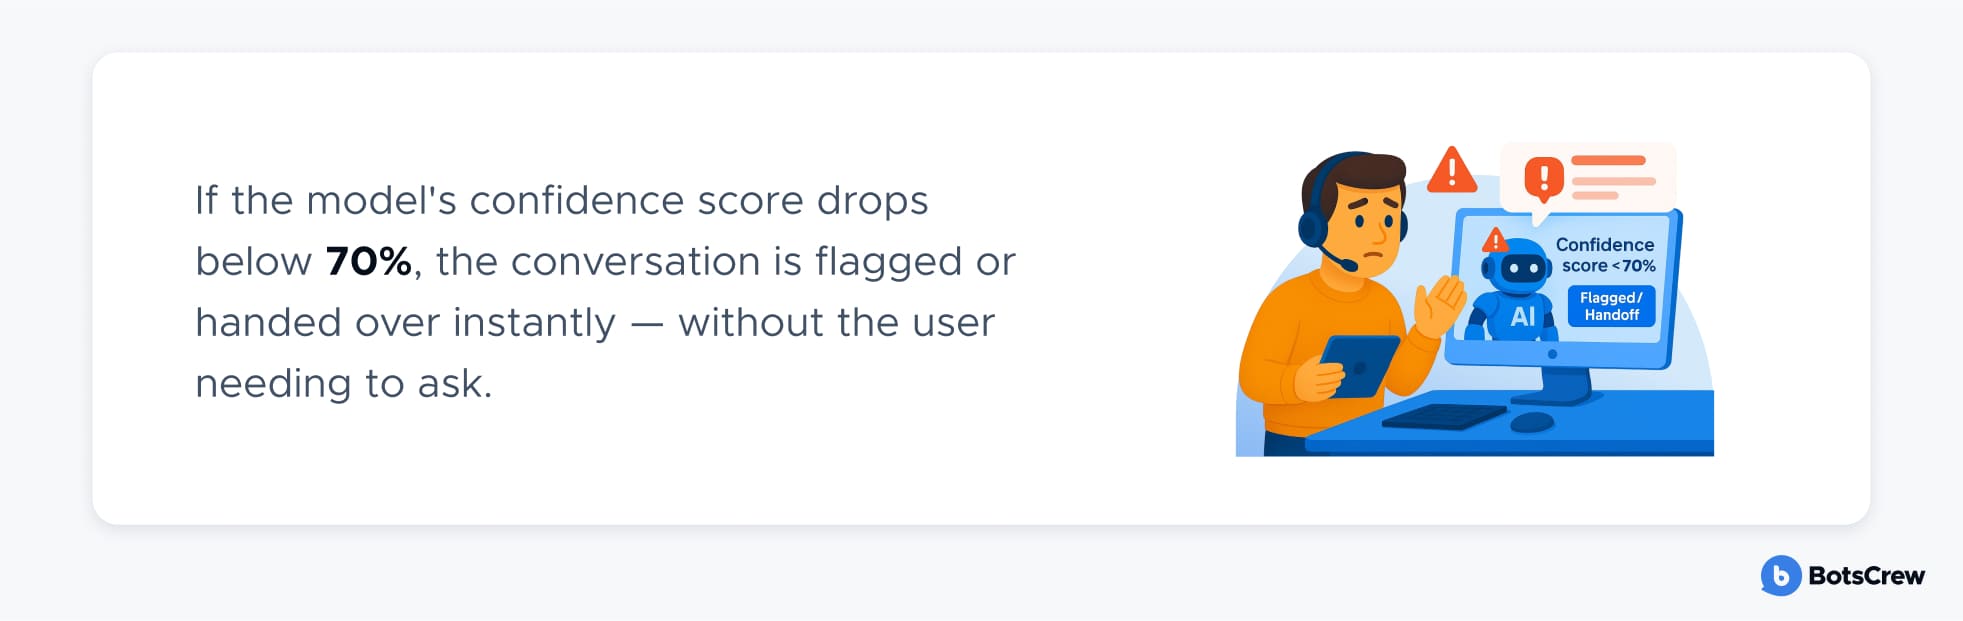
Task: Click the "confidence score drops" text line
Action: (699, 200)
